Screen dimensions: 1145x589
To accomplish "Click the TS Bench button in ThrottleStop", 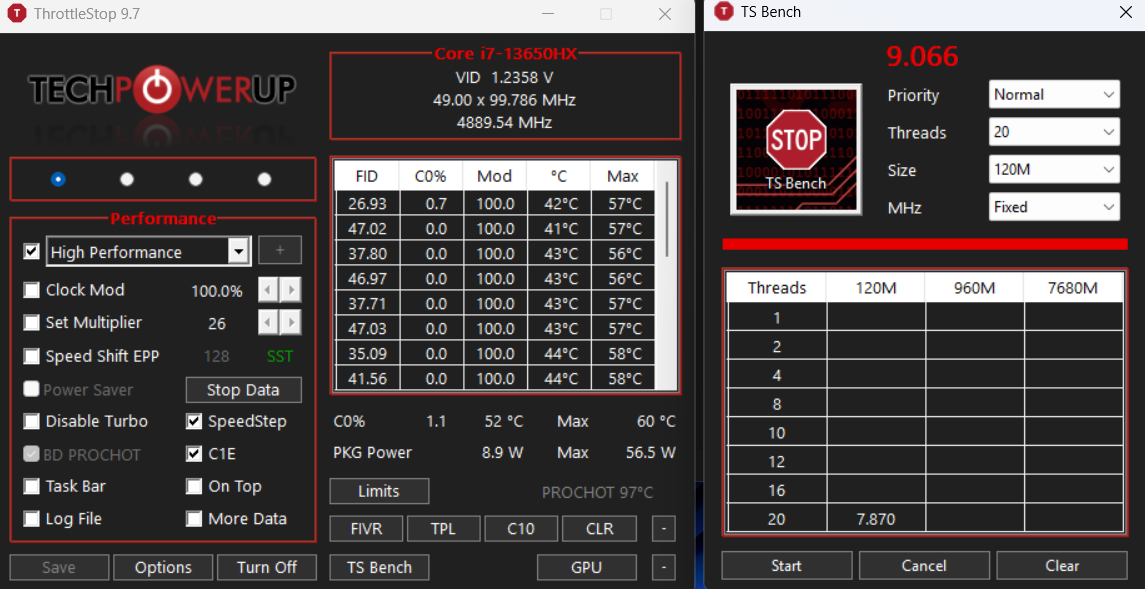I will [379, 567].
